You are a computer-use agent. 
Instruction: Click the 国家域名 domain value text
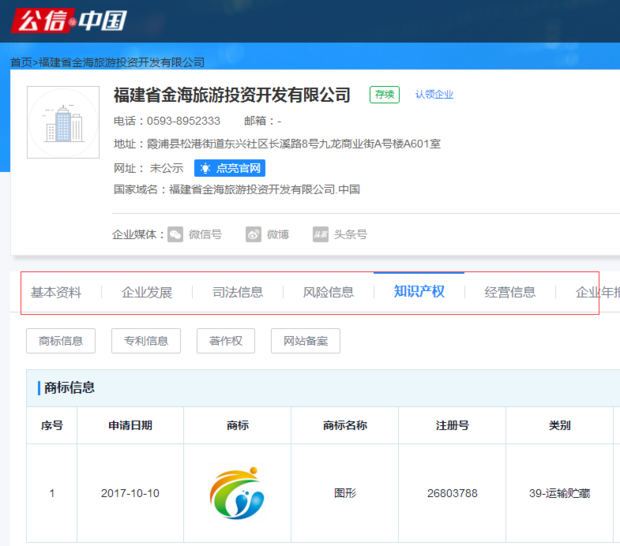pos(265,189)
